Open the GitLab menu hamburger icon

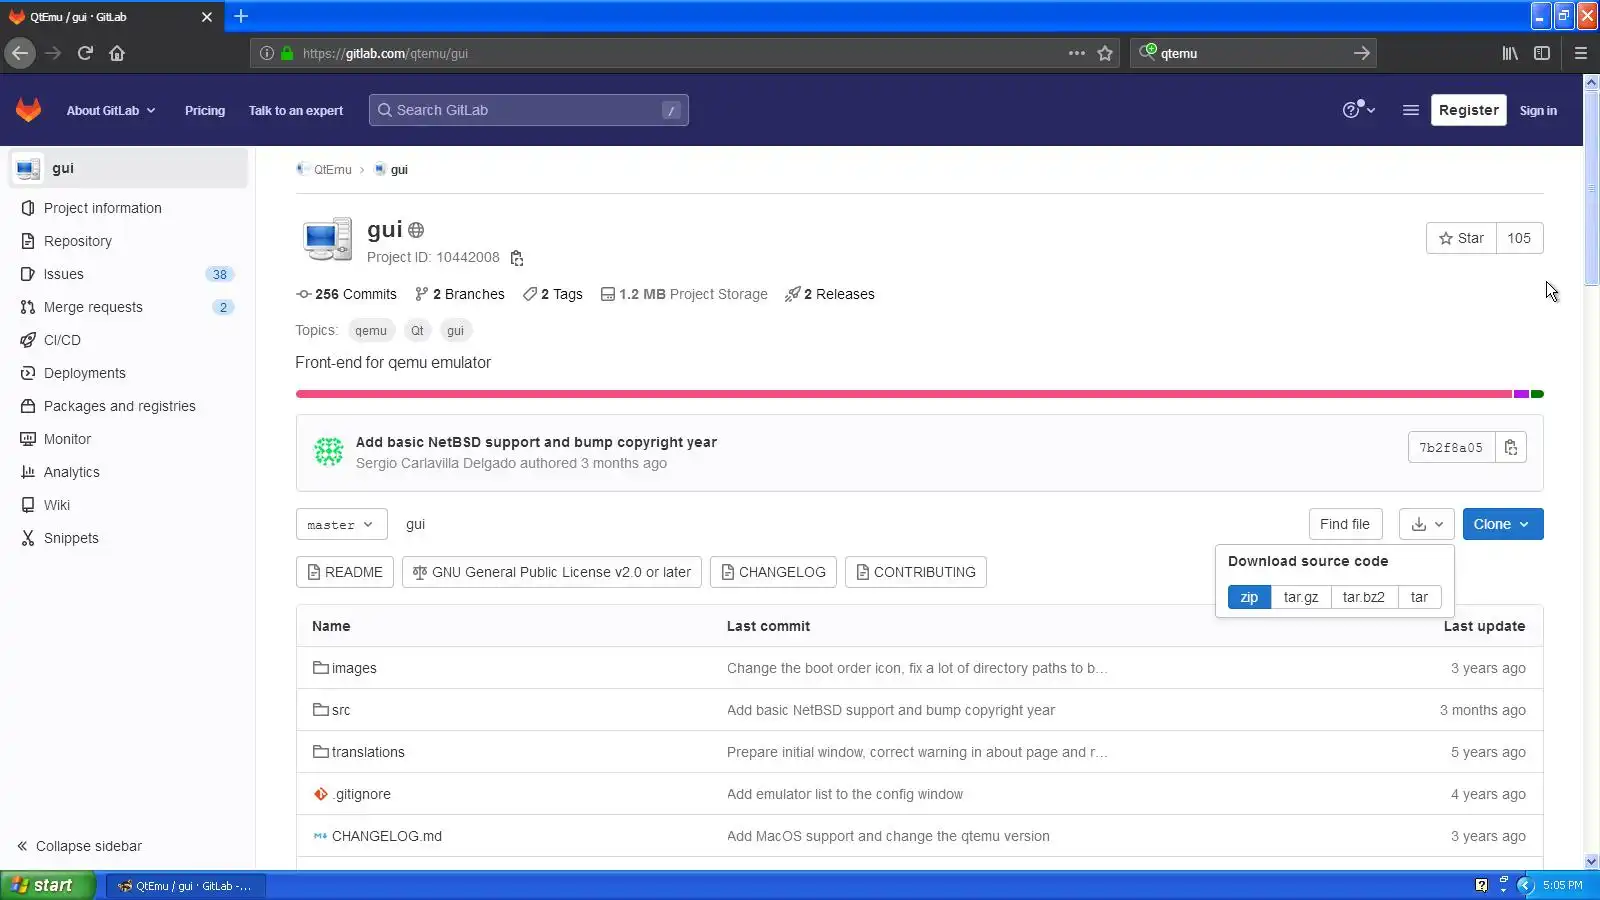pyautogui.click(x=1411, y=110)
